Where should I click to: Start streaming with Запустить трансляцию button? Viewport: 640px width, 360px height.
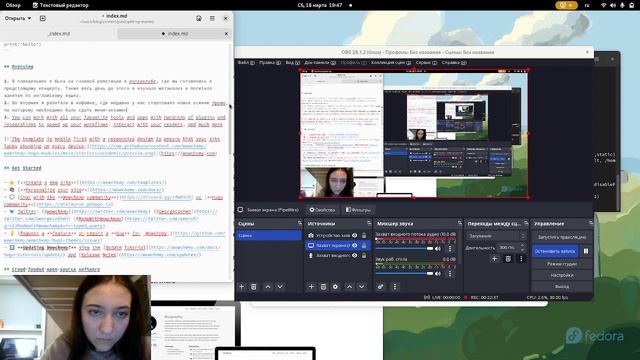point(562,237)
